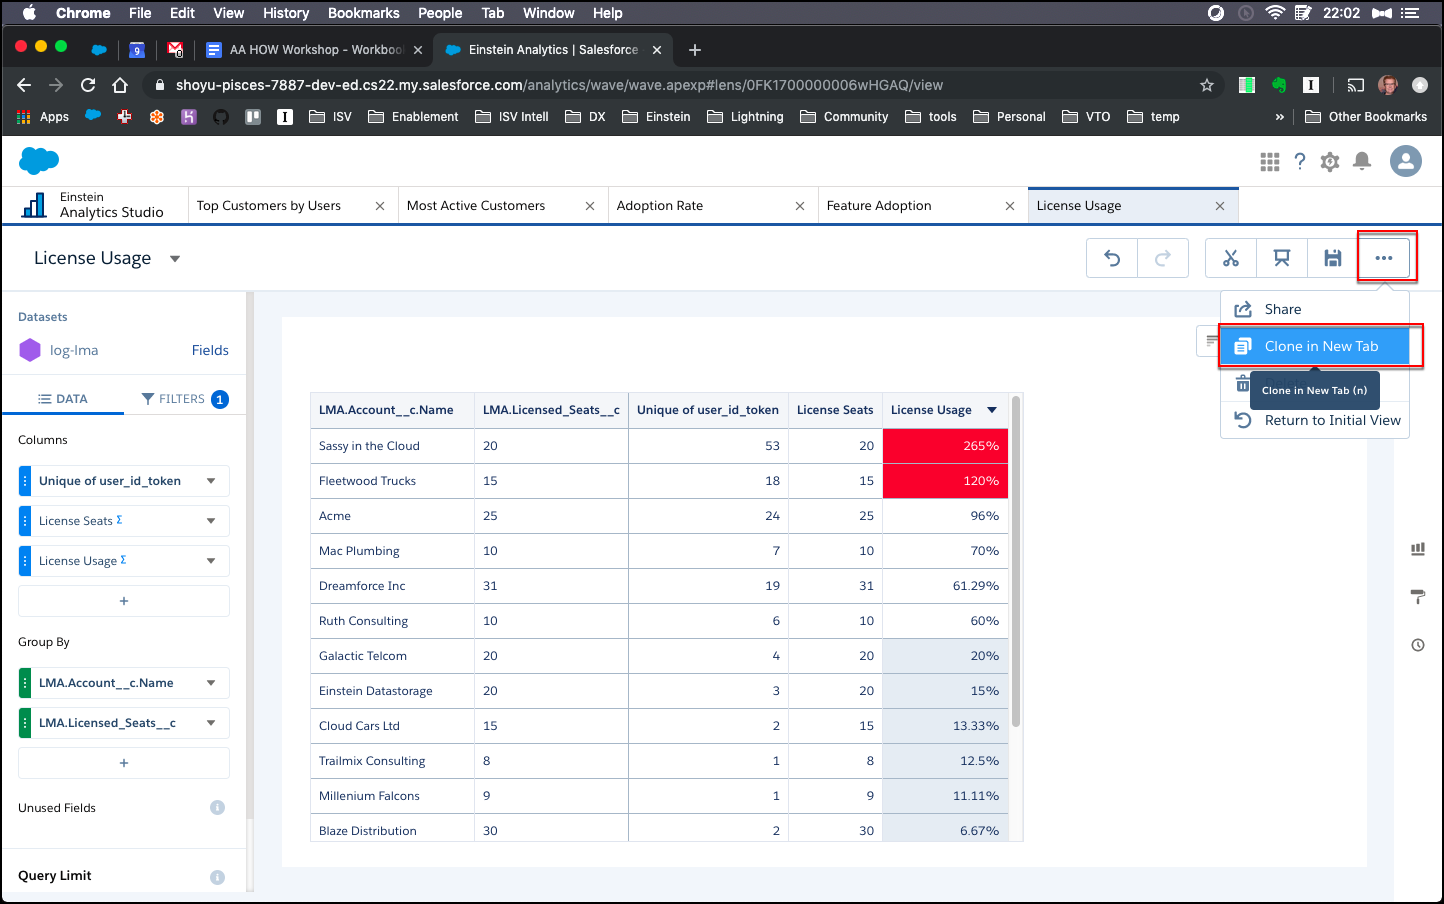
Task: Open the history clock icon in right sidebar
Action: click(x=1418, y=645)
